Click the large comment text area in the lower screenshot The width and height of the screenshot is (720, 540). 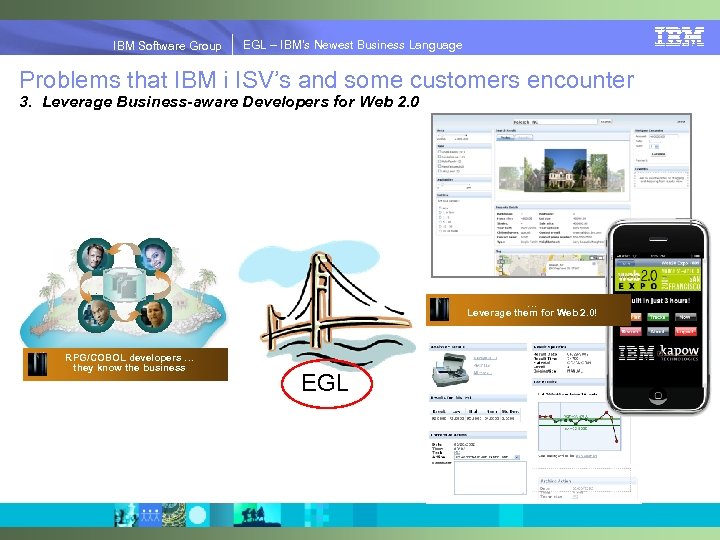[x=490, y=478]
